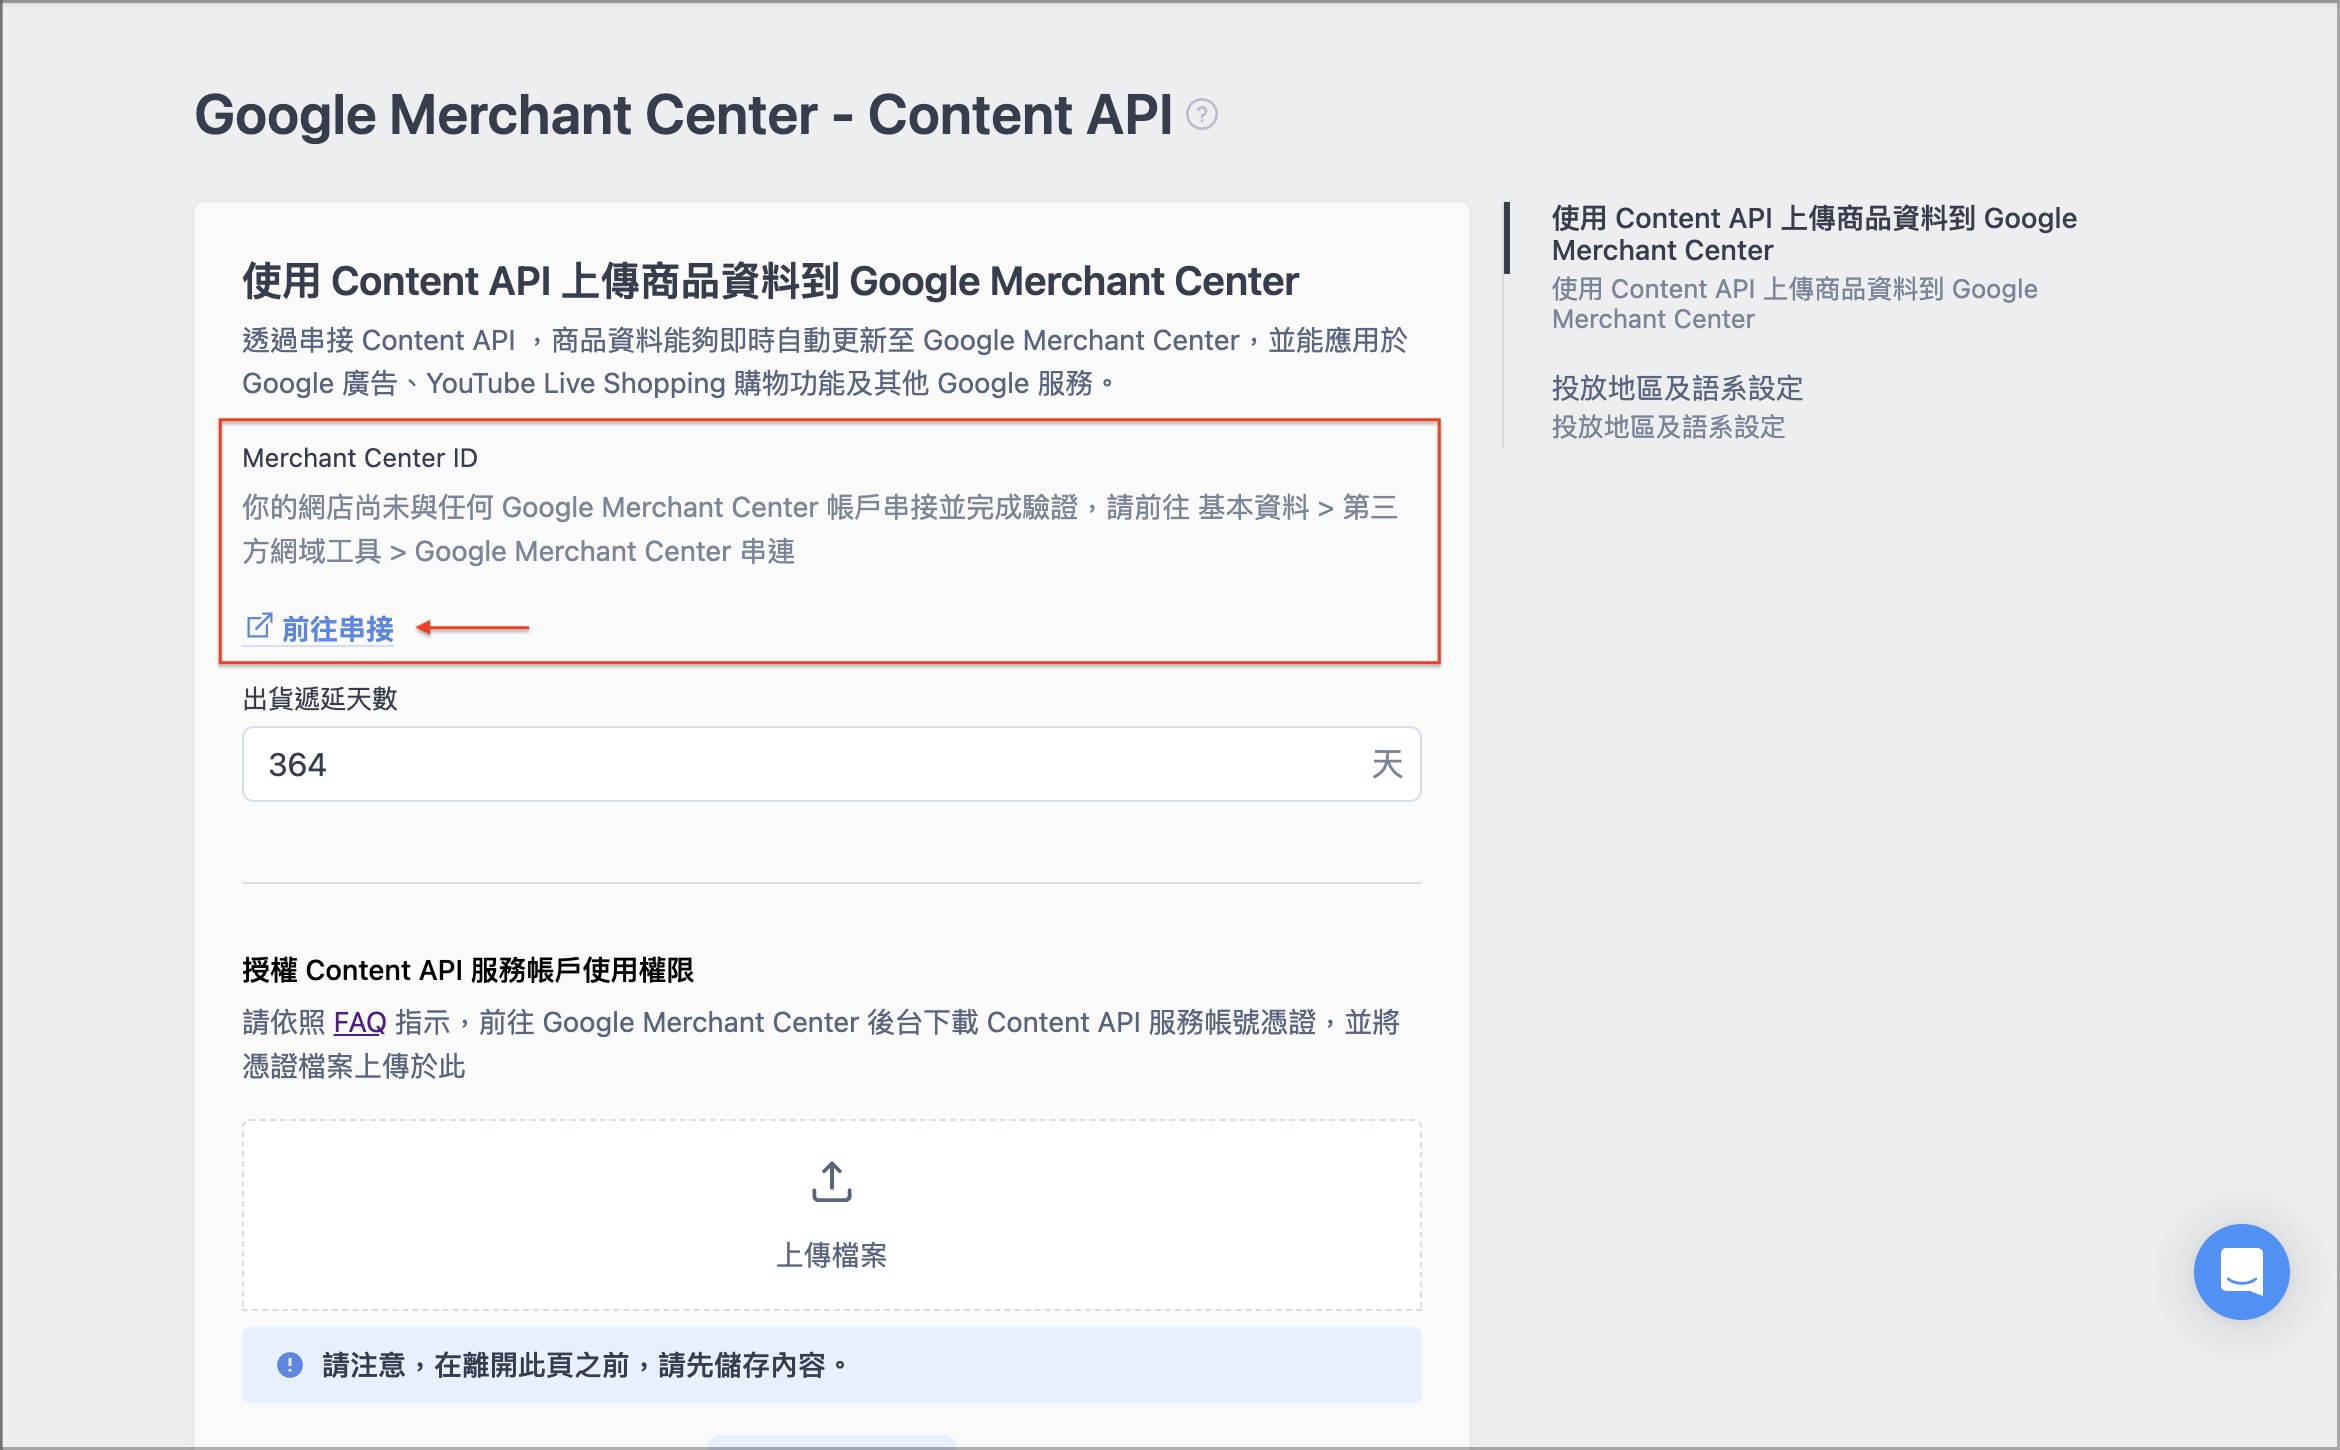Screen dimensions: 2340x1450
Task: Click the 授權 Content API 服務帳戶使用權限 heading
Action: click(x=468, y=970)
